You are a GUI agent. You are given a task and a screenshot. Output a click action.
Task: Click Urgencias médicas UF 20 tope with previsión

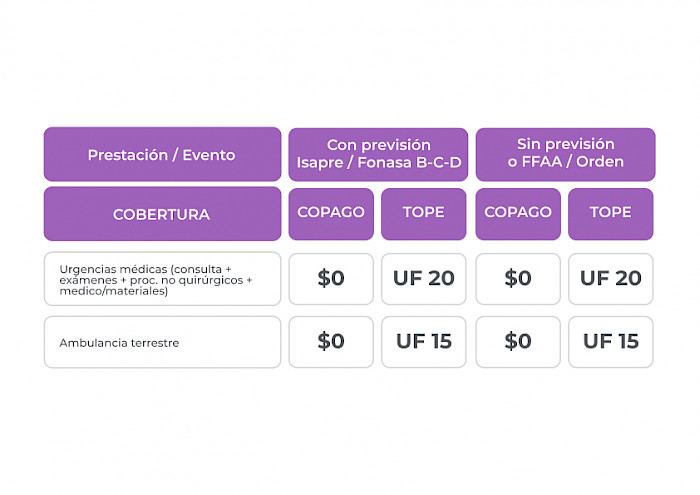point(424,279)
